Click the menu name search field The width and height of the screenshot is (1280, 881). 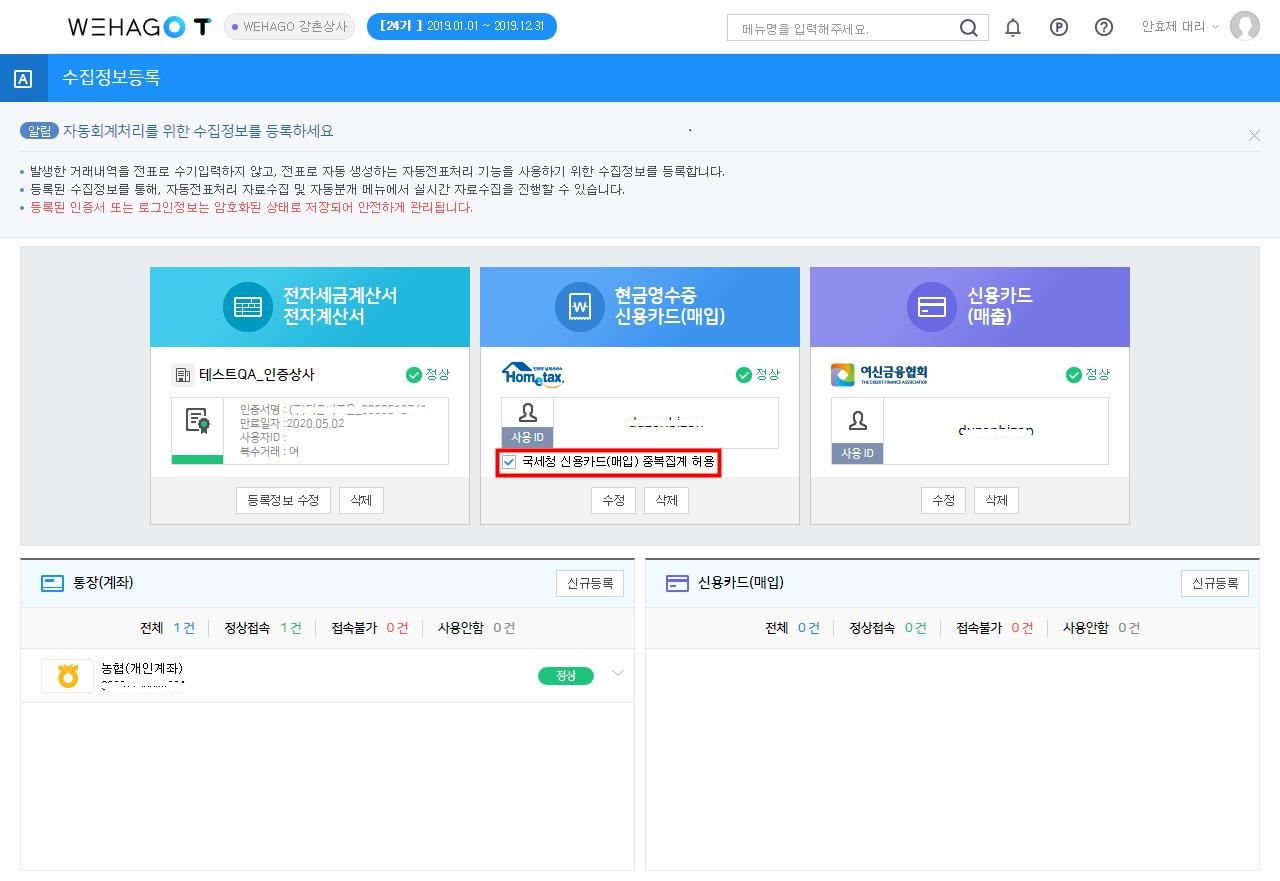pos(845,28)
